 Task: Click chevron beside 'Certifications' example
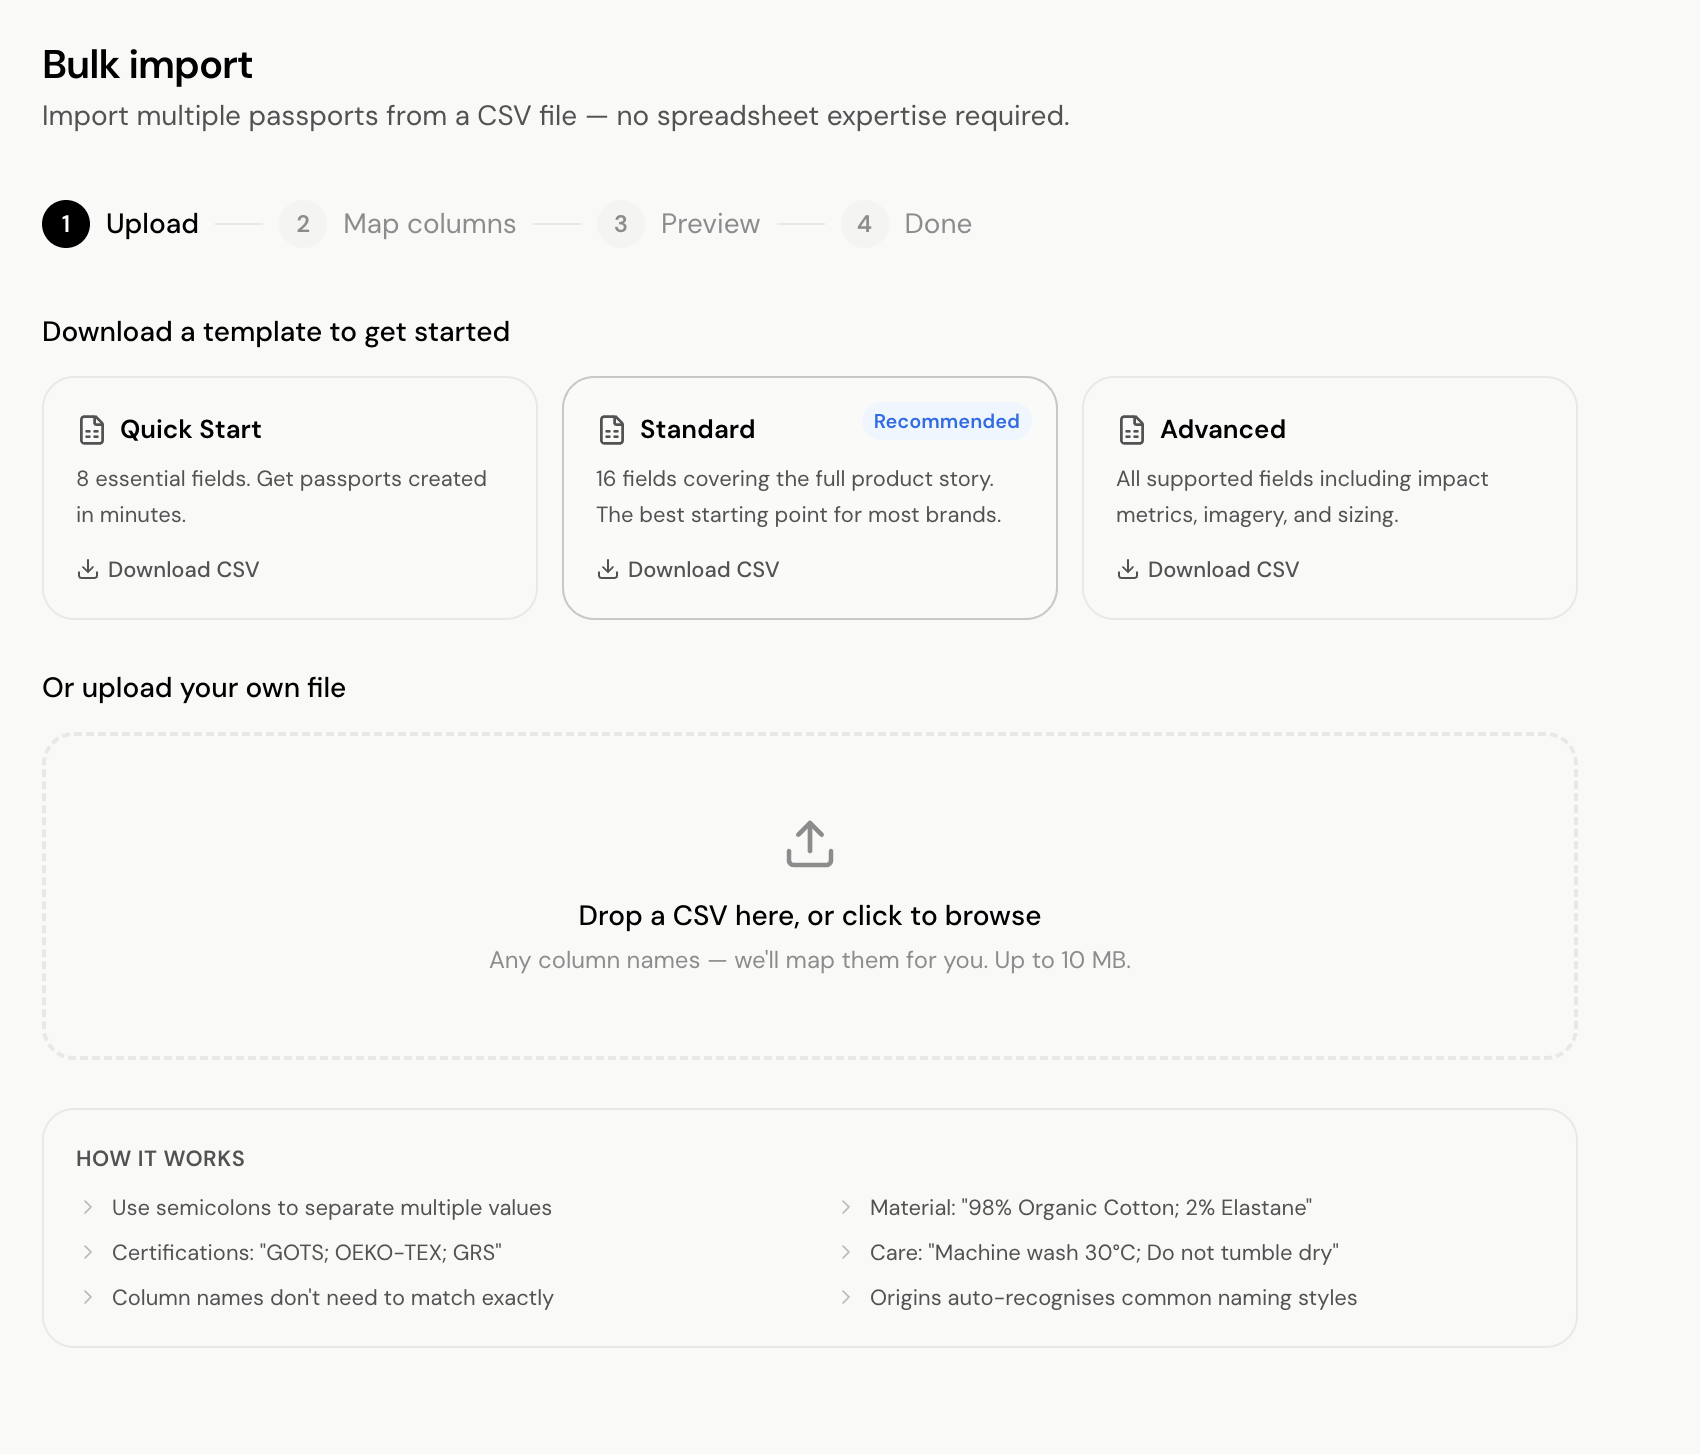coord(88,1252)
